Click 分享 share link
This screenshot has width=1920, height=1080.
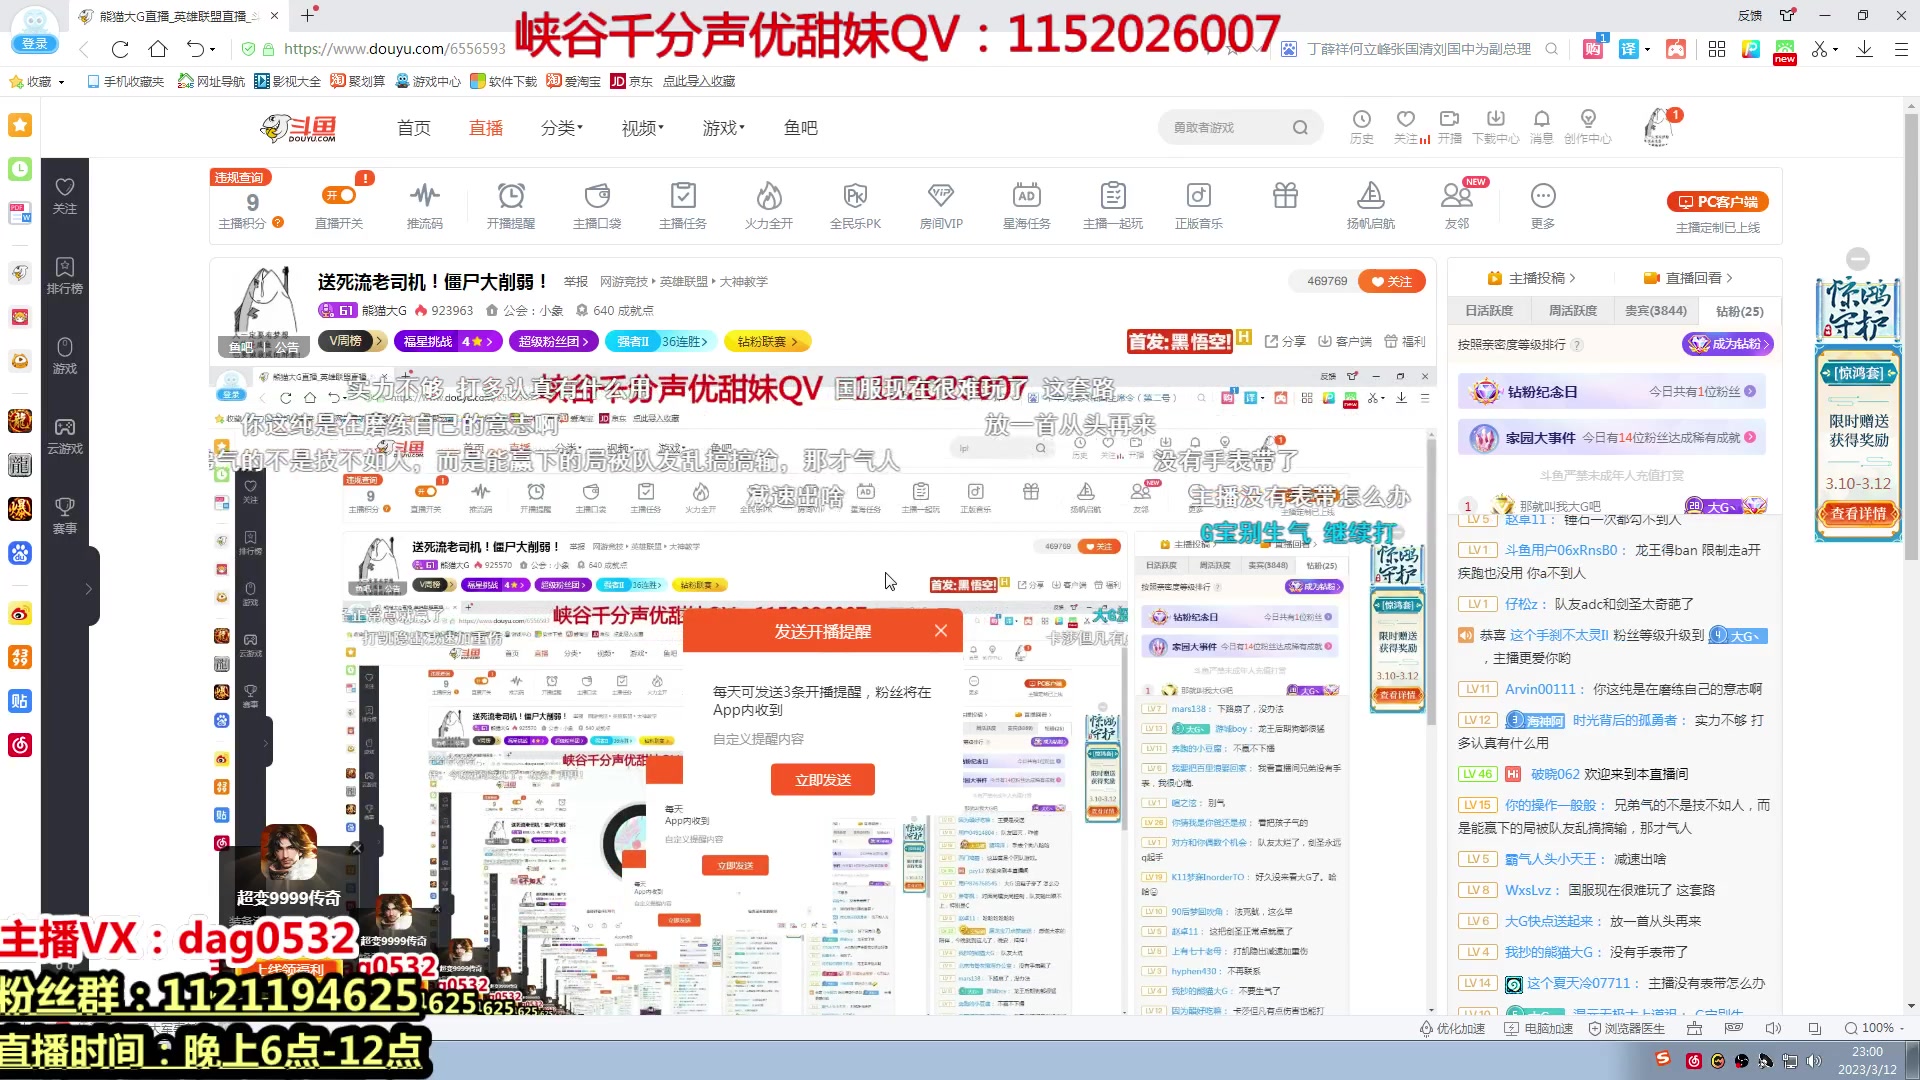[x=1285, y=341]
